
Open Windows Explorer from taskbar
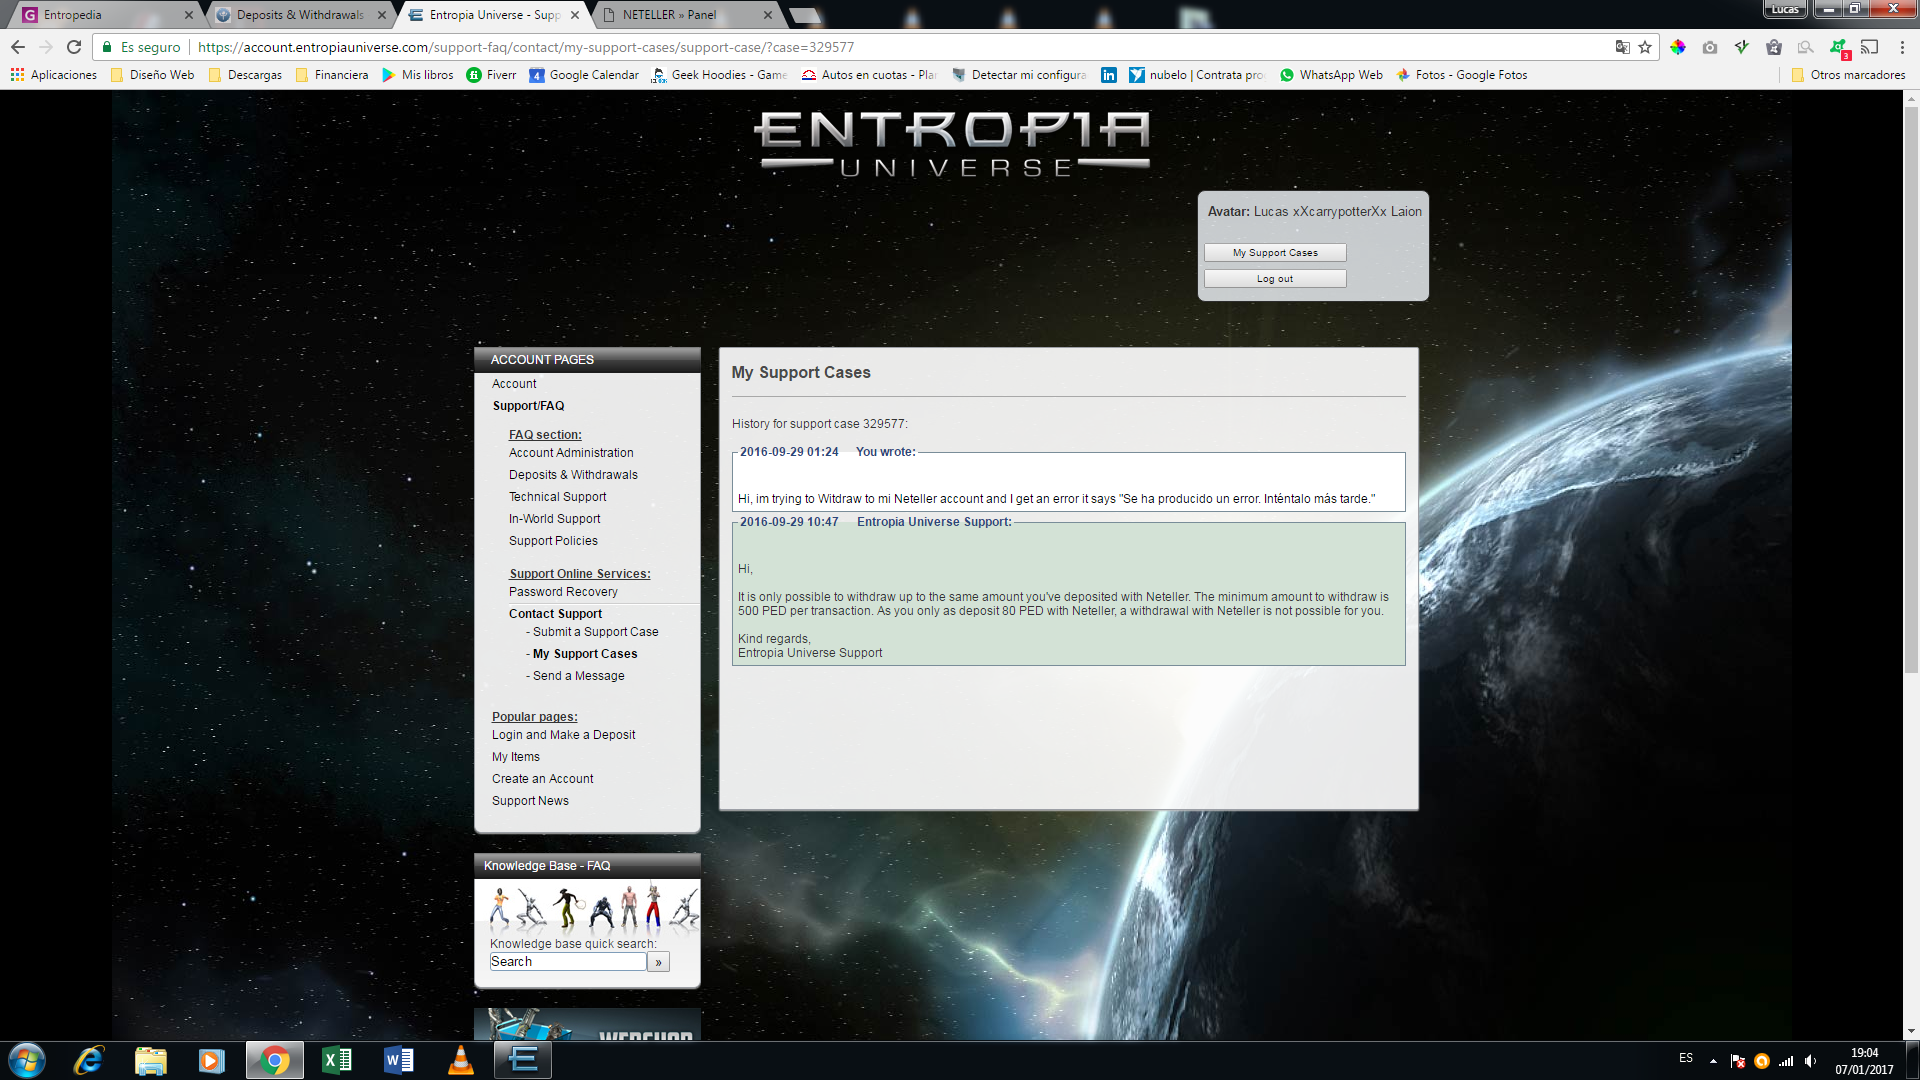151,1061
